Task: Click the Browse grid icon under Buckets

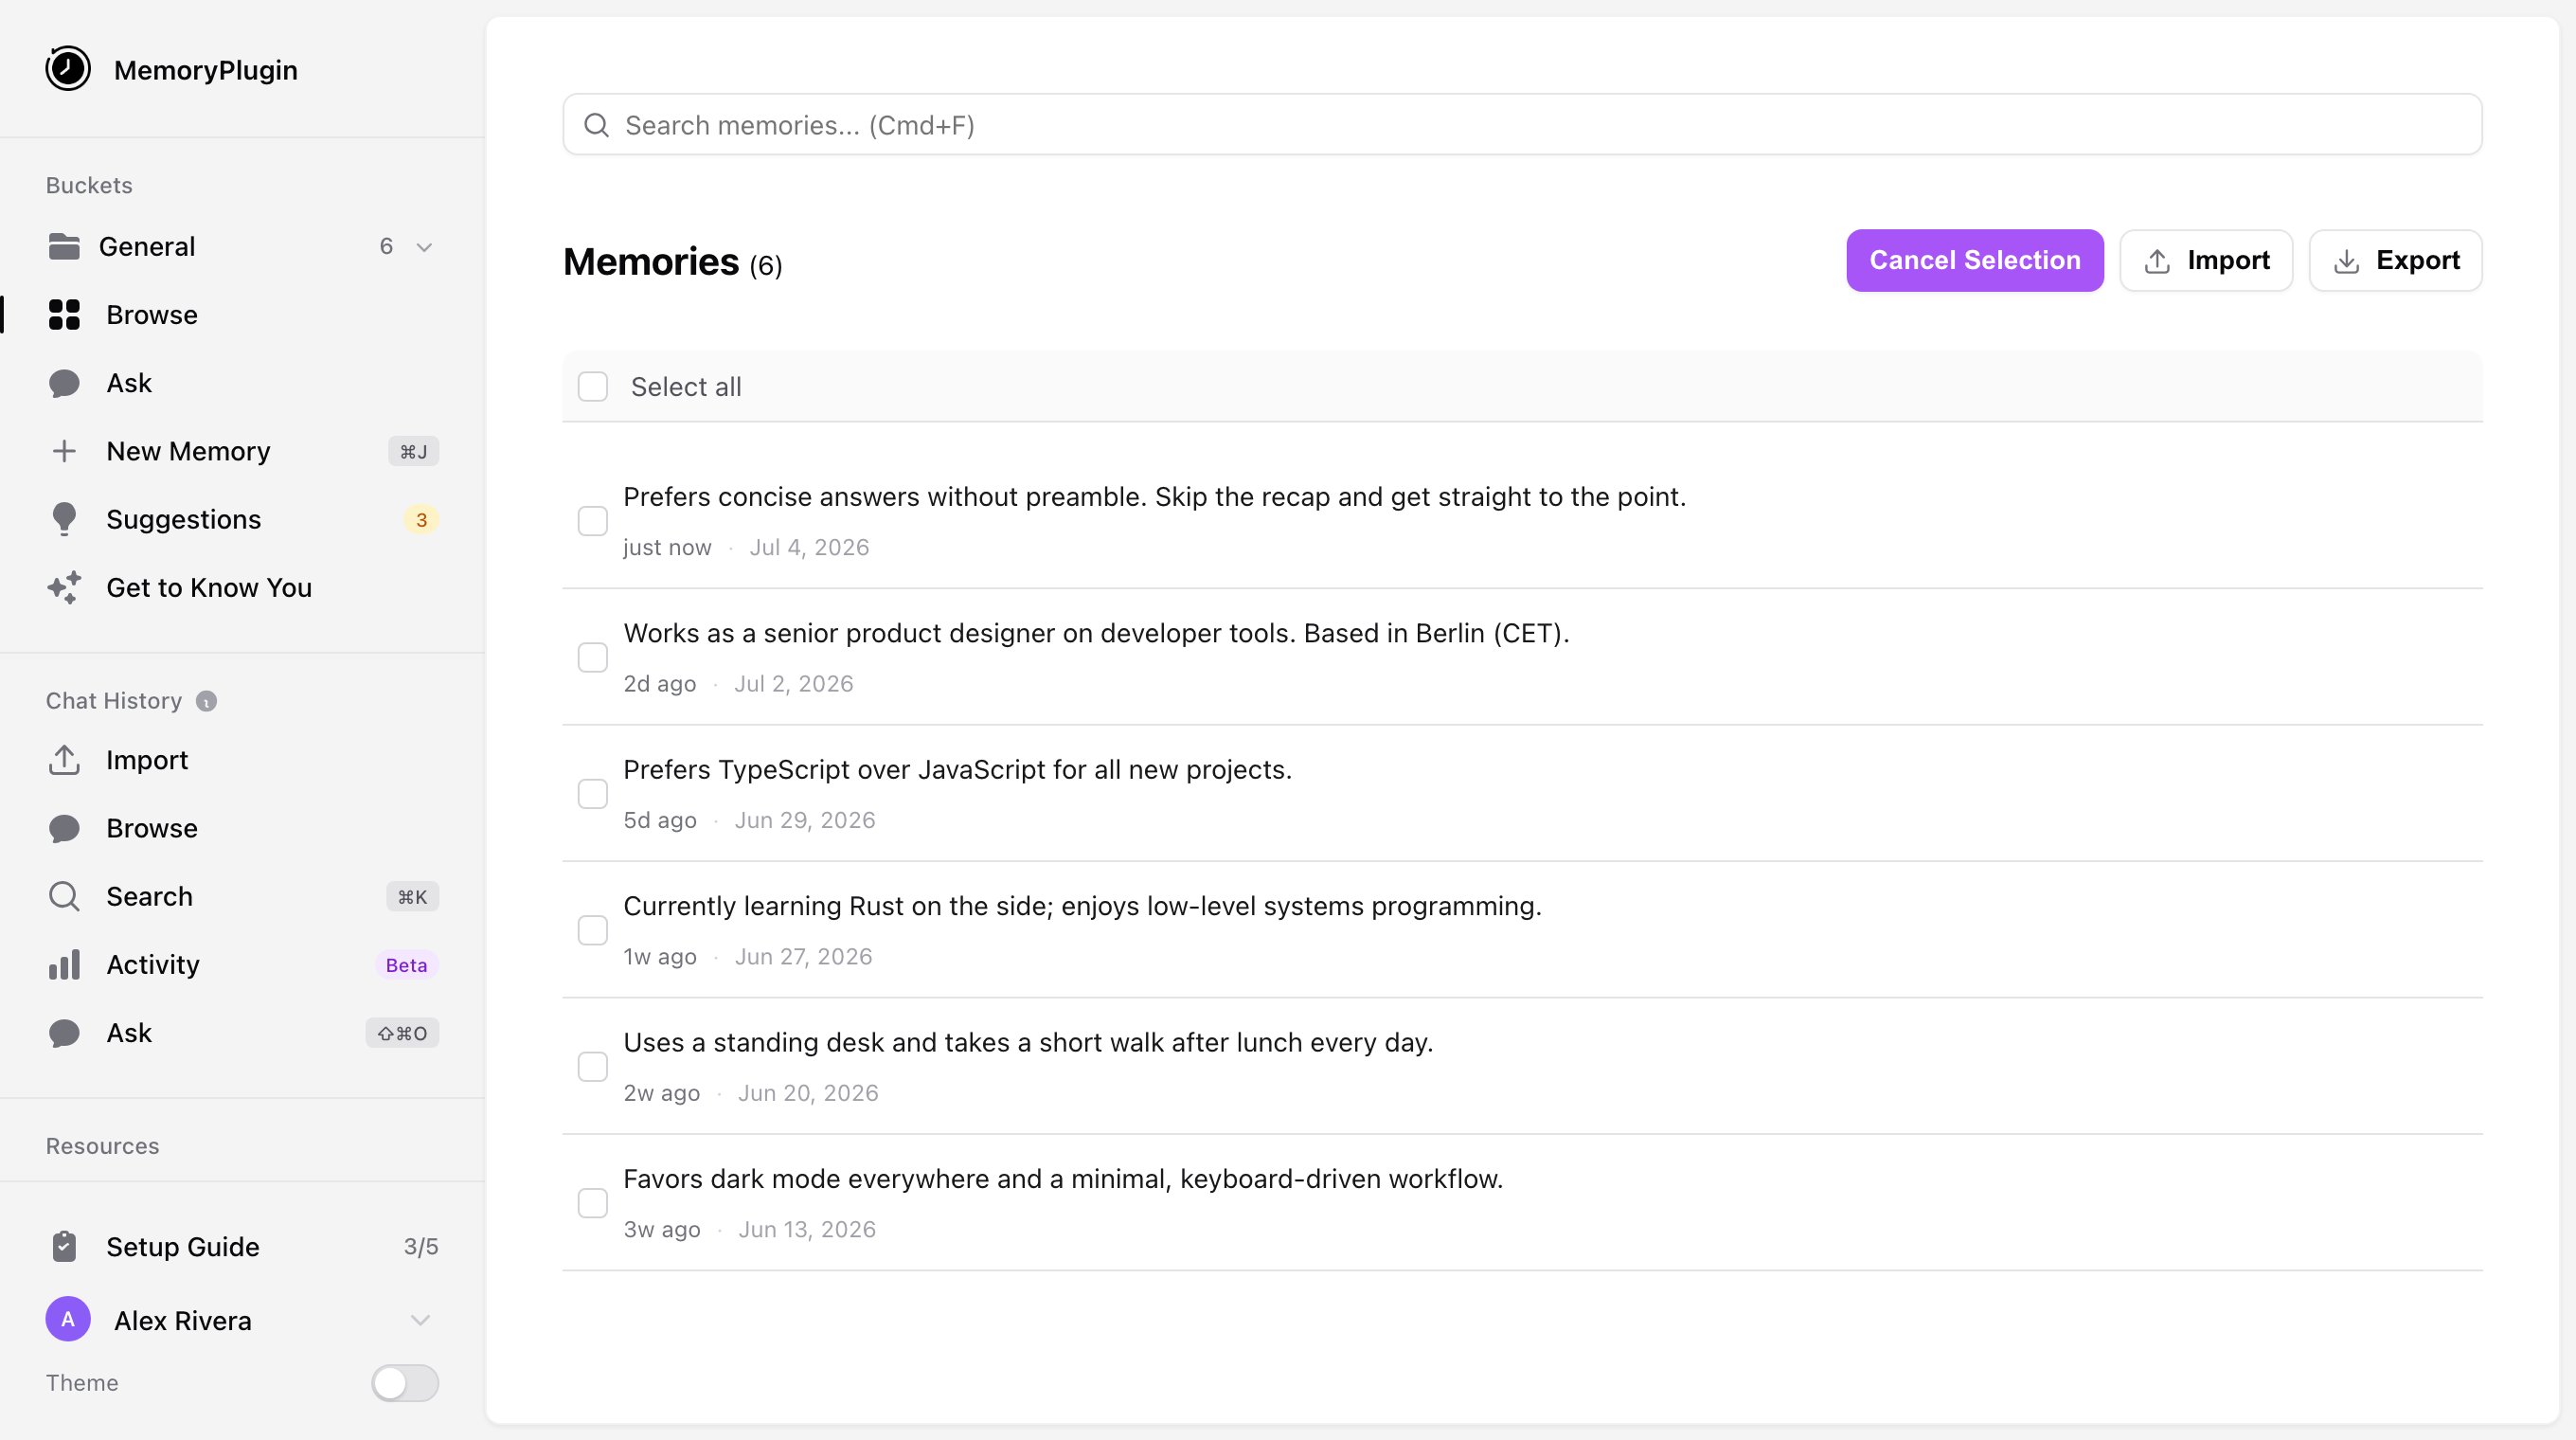Action: point(64,314)
